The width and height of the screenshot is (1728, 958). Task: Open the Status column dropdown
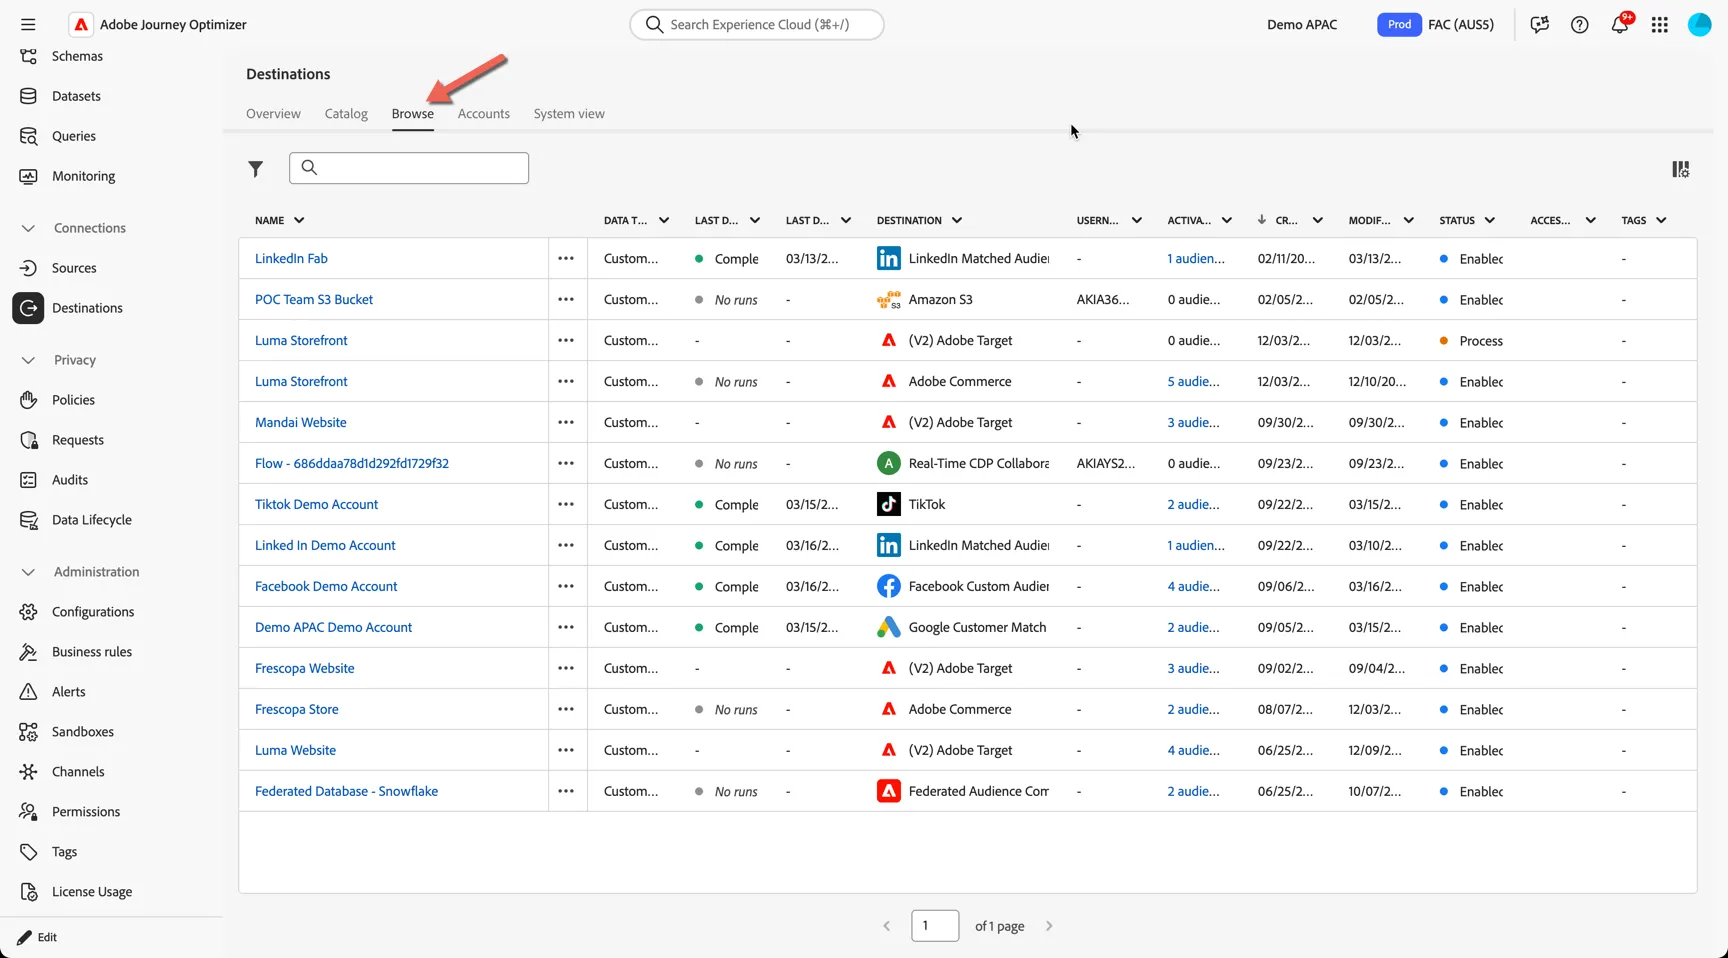(1490, 220)
